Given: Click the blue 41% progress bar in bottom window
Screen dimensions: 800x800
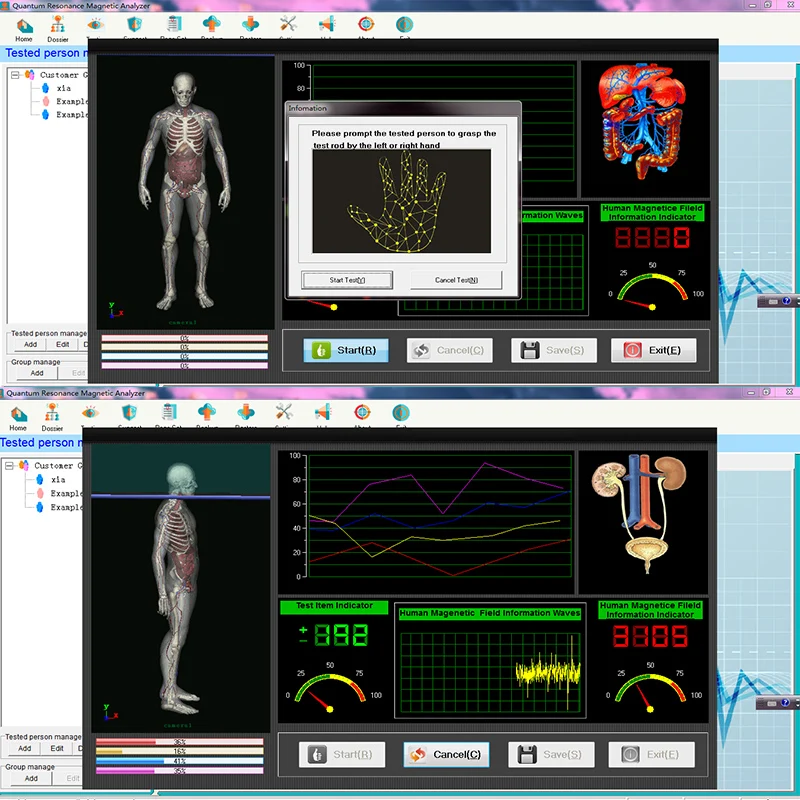Looking at the screenshot, I should (180, 761).
